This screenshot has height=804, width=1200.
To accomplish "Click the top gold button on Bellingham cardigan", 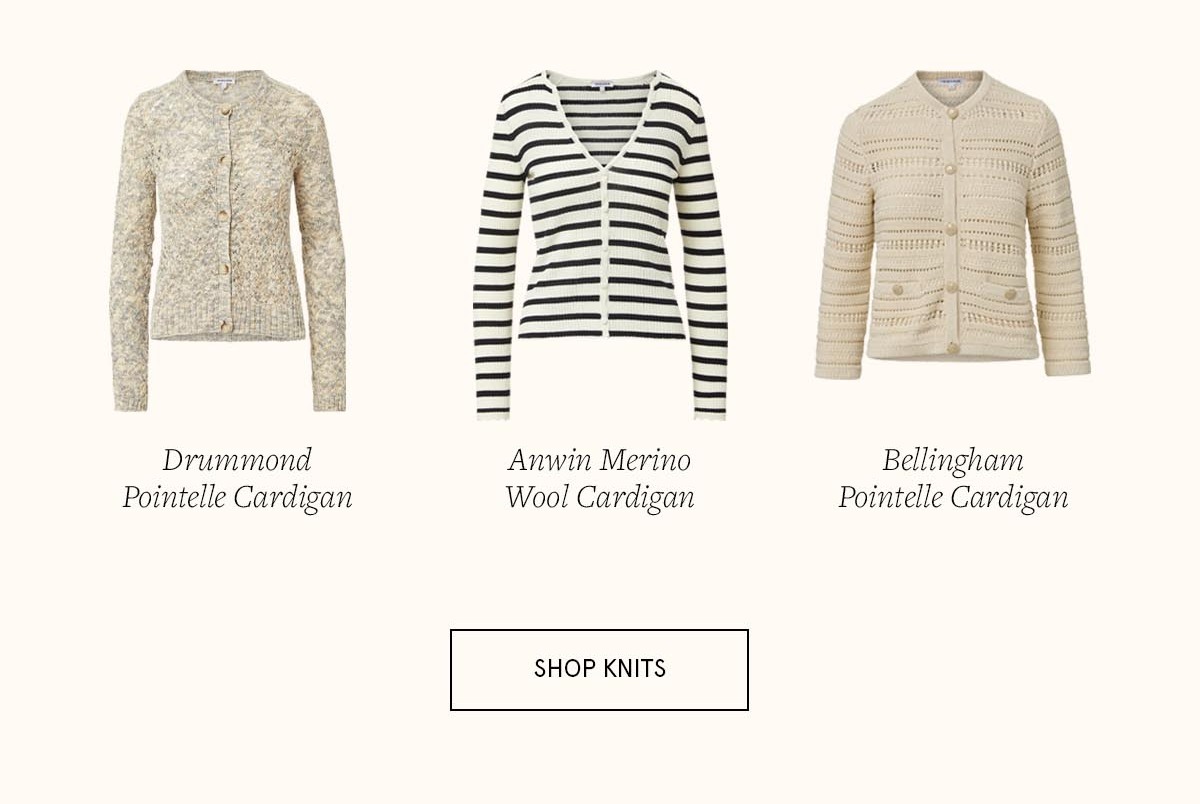I will click(x=953, y=114).
